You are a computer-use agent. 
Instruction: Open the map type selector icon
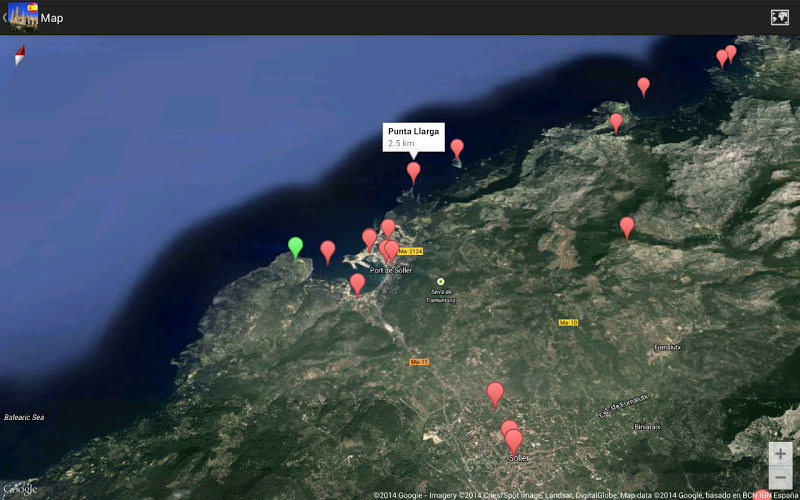pos(780,17)
